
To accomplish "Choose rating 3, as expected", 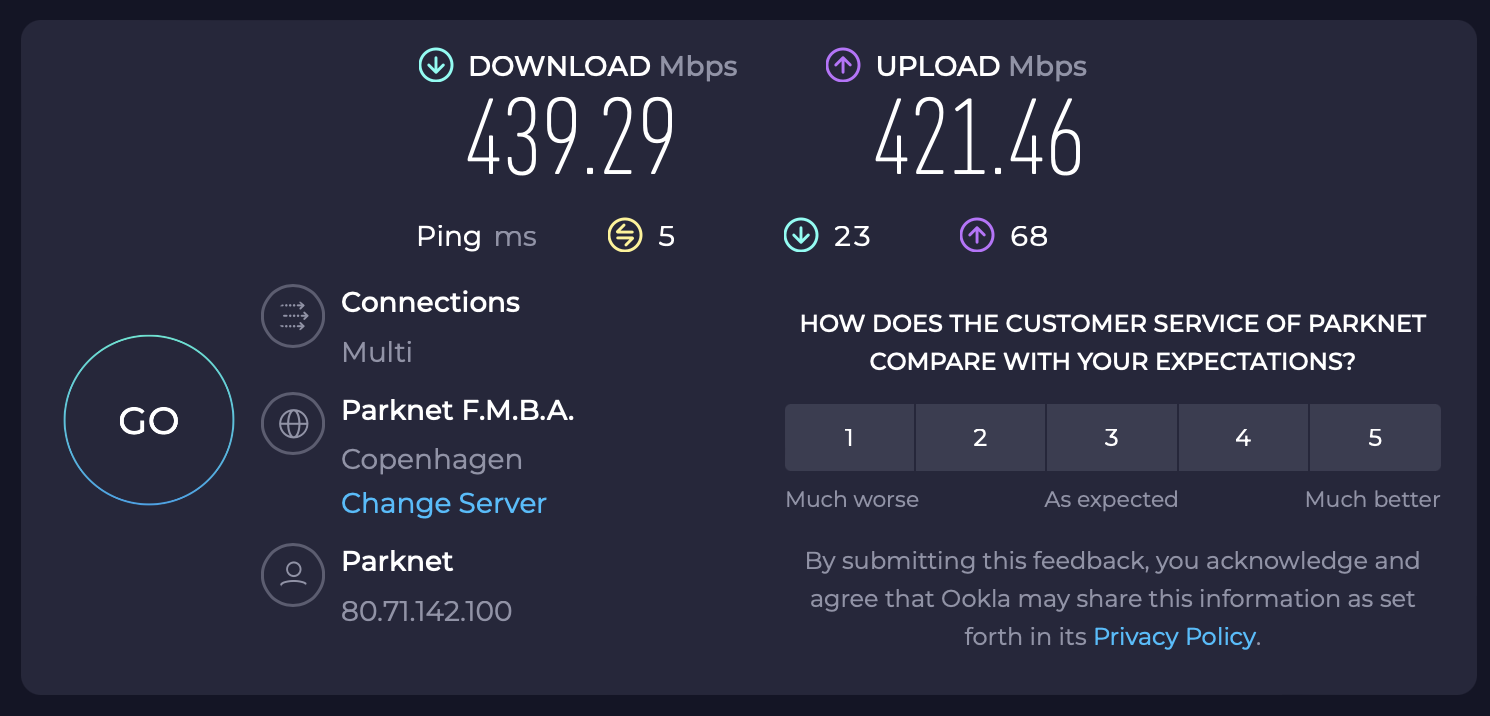I will (x=1111, y=437).
